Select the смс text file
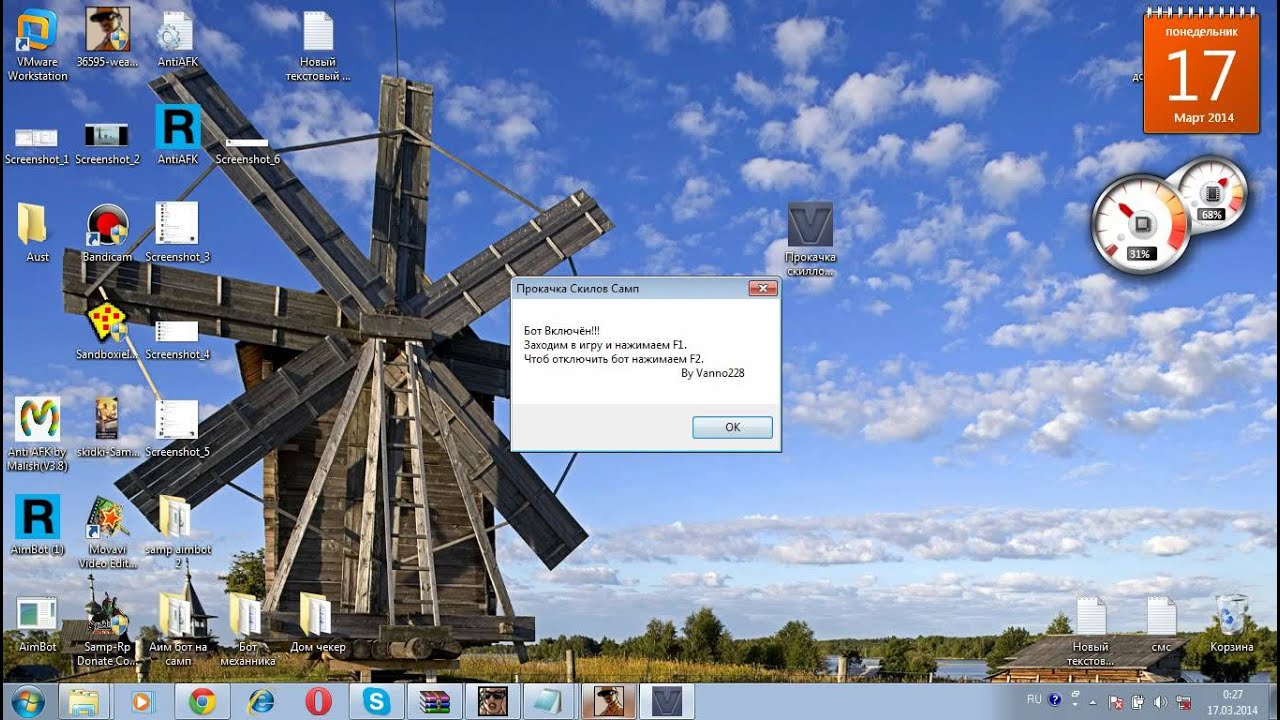This screenshot has width=1280, height=720. click(x=1161, y=625)
